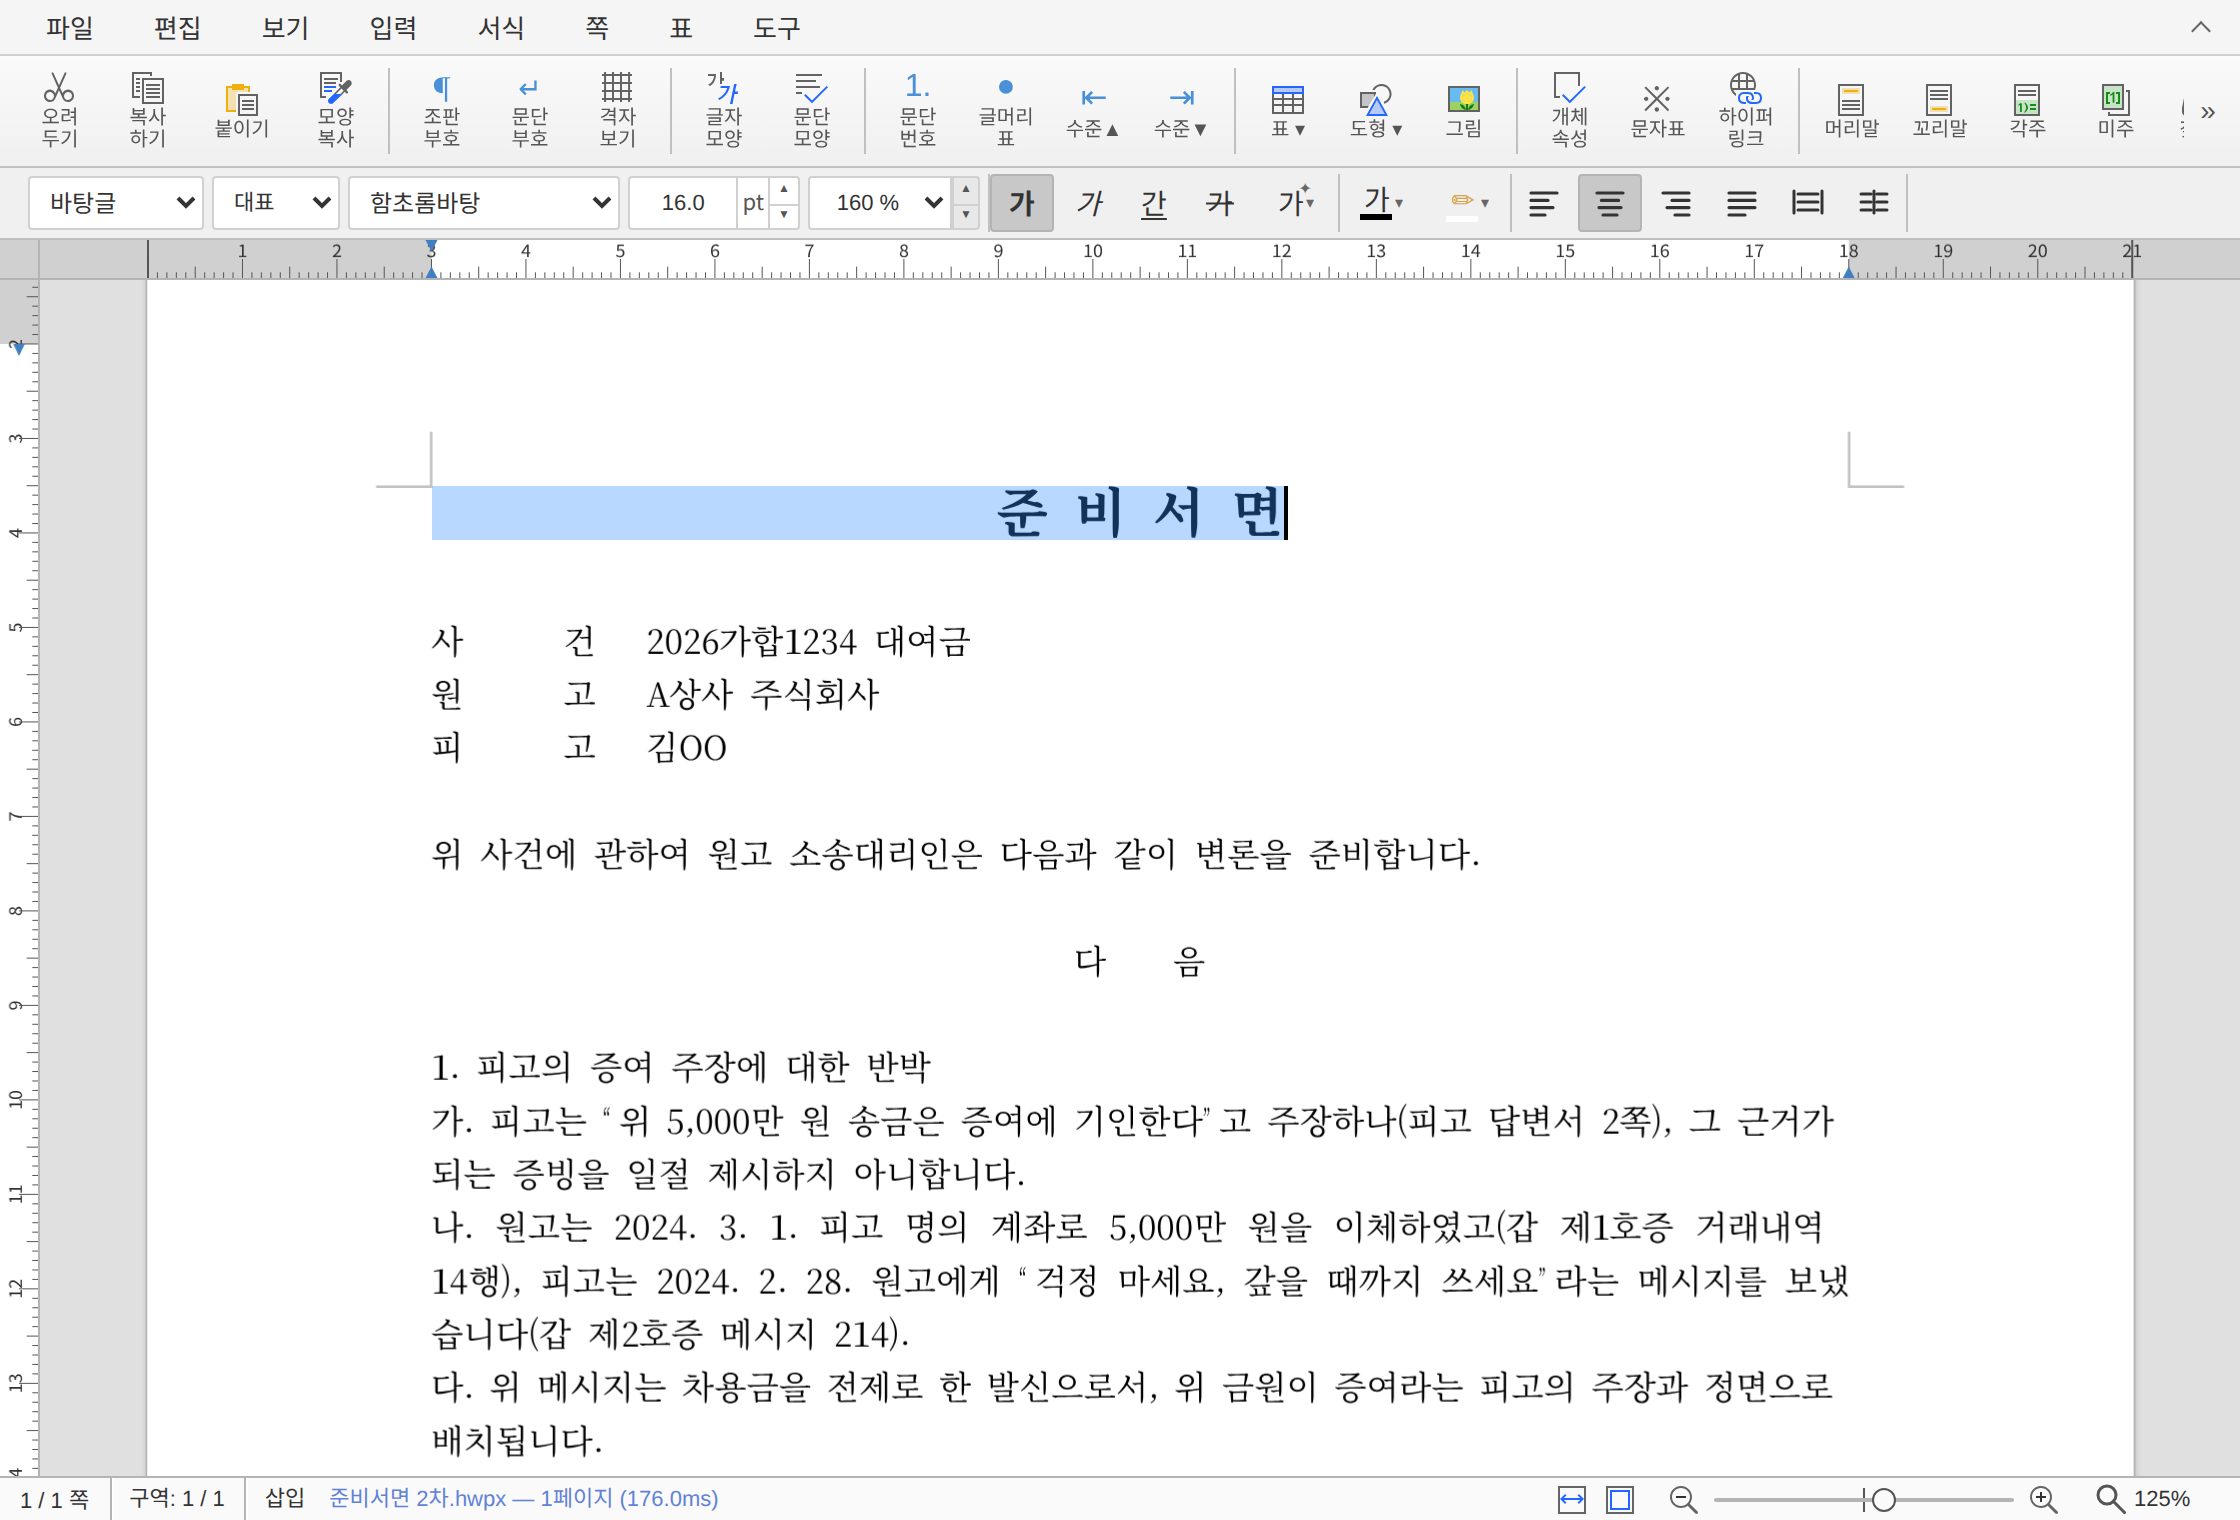
Task: Toggle 조판부호 control codes display
Action: 441,109
